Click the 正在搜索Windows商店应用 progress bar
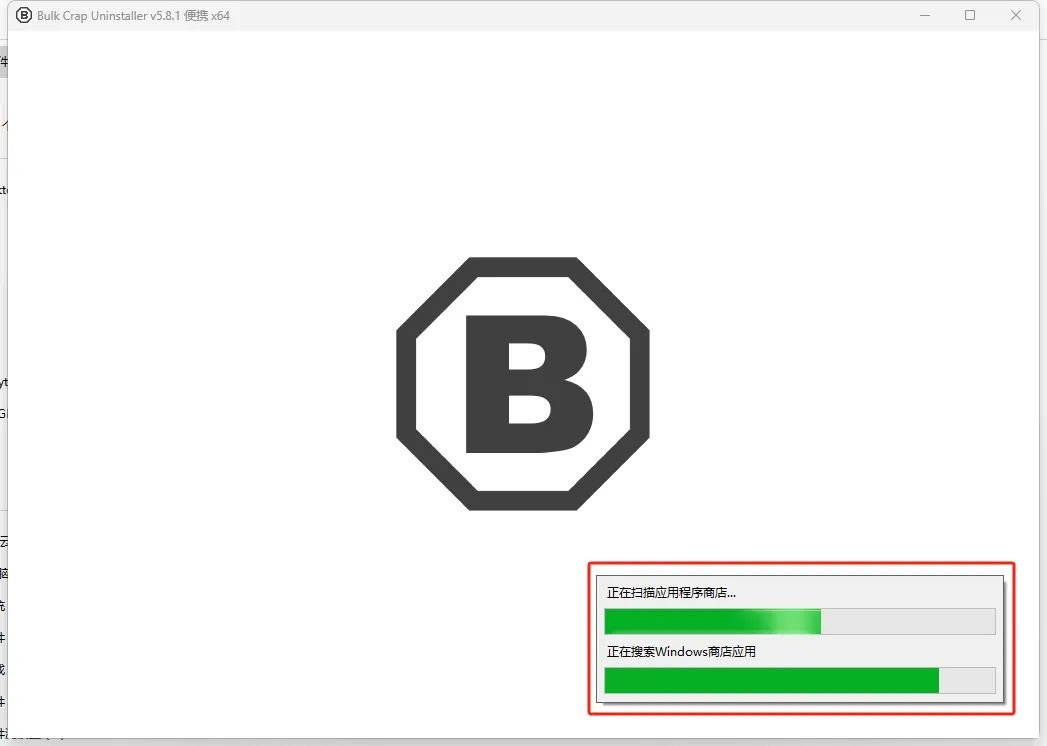This screenshot has height=746, width=1047. [799, 680]
